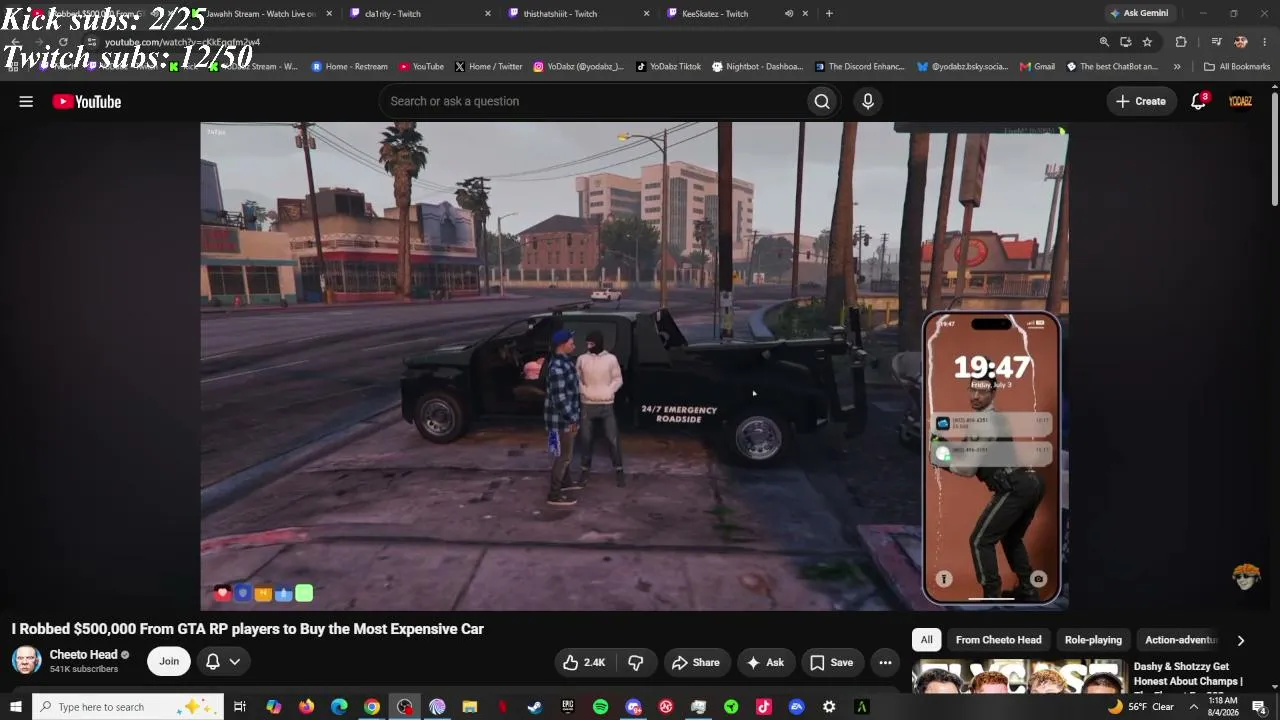Viewport: 1280px width, 720px height.
Task: Open Firefox from the taskbar
Action: pos(306,707)
